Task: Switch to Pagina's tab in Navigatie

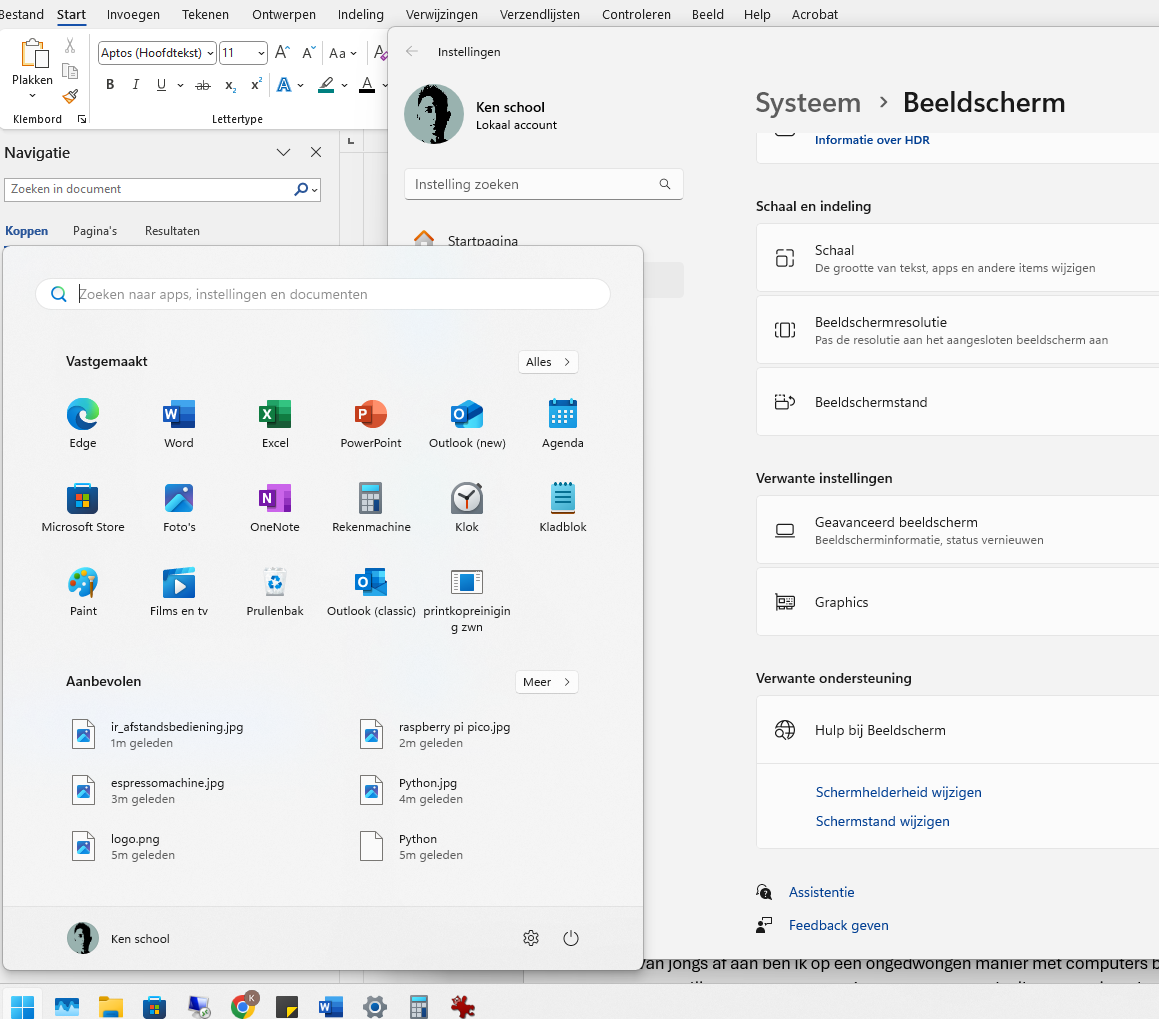Action: (95, 231)
